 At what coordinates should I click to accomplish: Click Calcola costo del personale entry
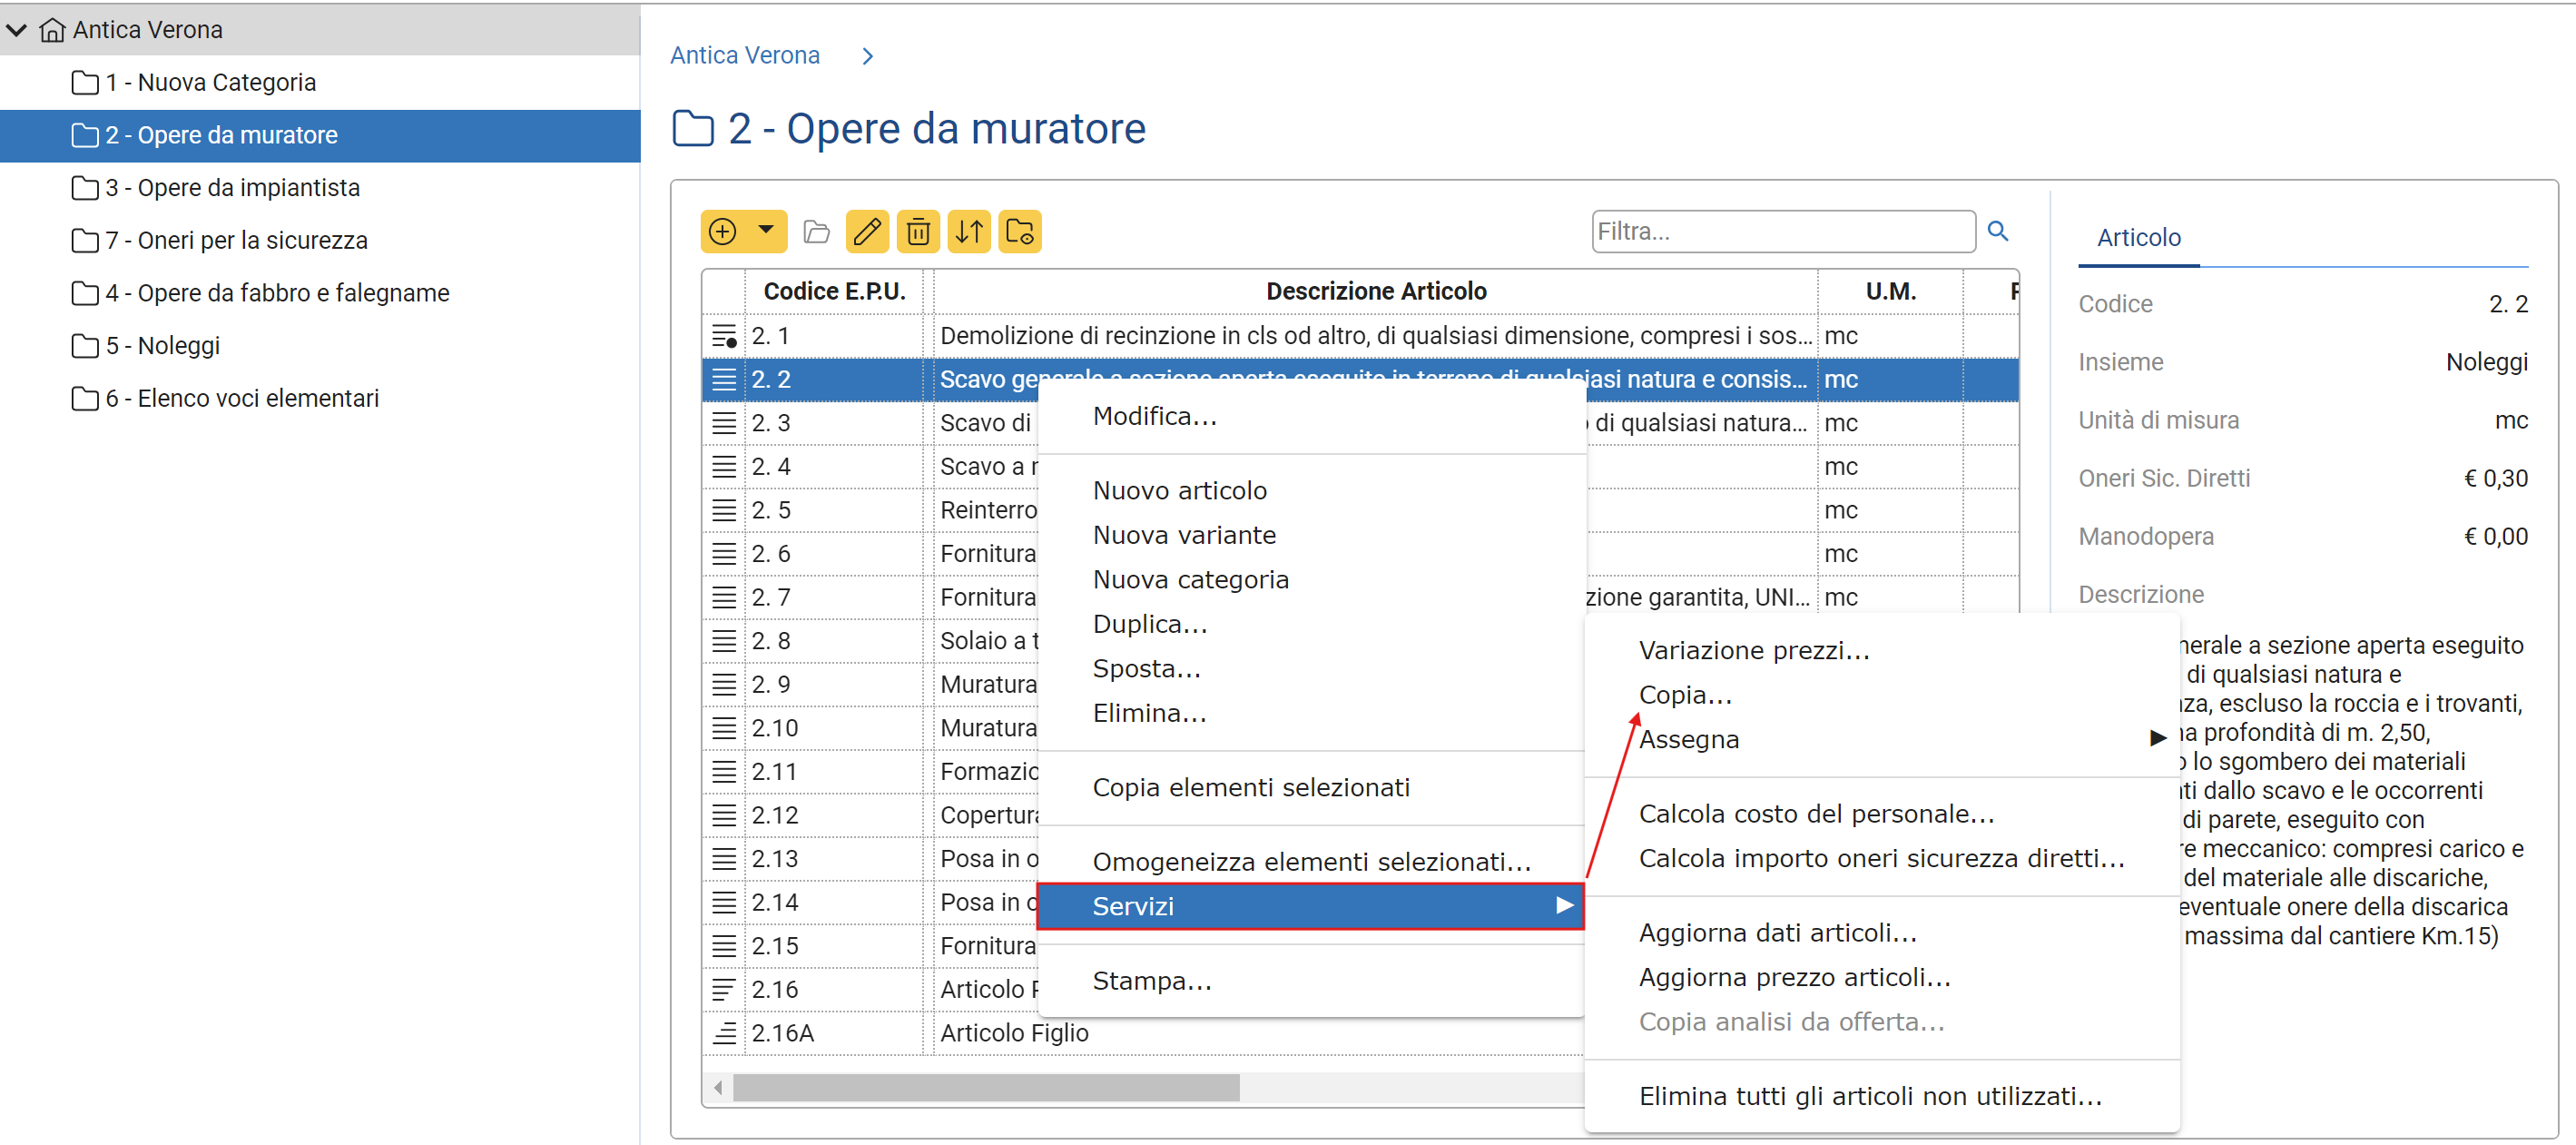coord(1816,813)
